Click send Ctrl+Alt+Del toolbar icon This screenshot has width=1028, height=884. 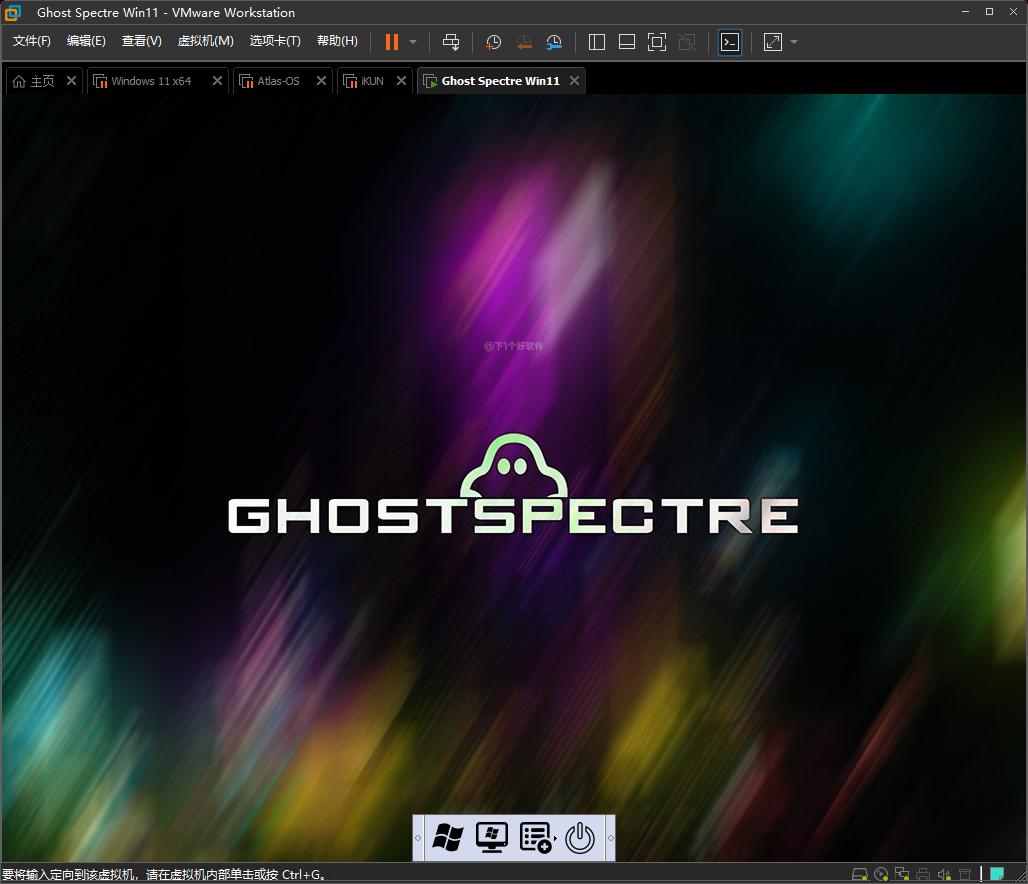pos(451,42)
